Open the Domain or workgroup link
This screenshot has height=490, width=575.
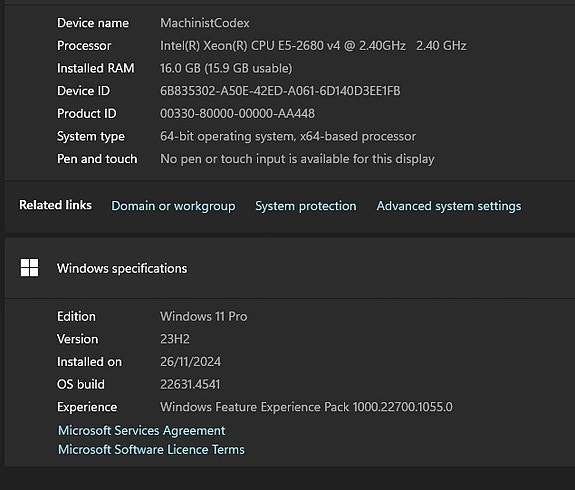pyautogui.click(x=173, y=206)
